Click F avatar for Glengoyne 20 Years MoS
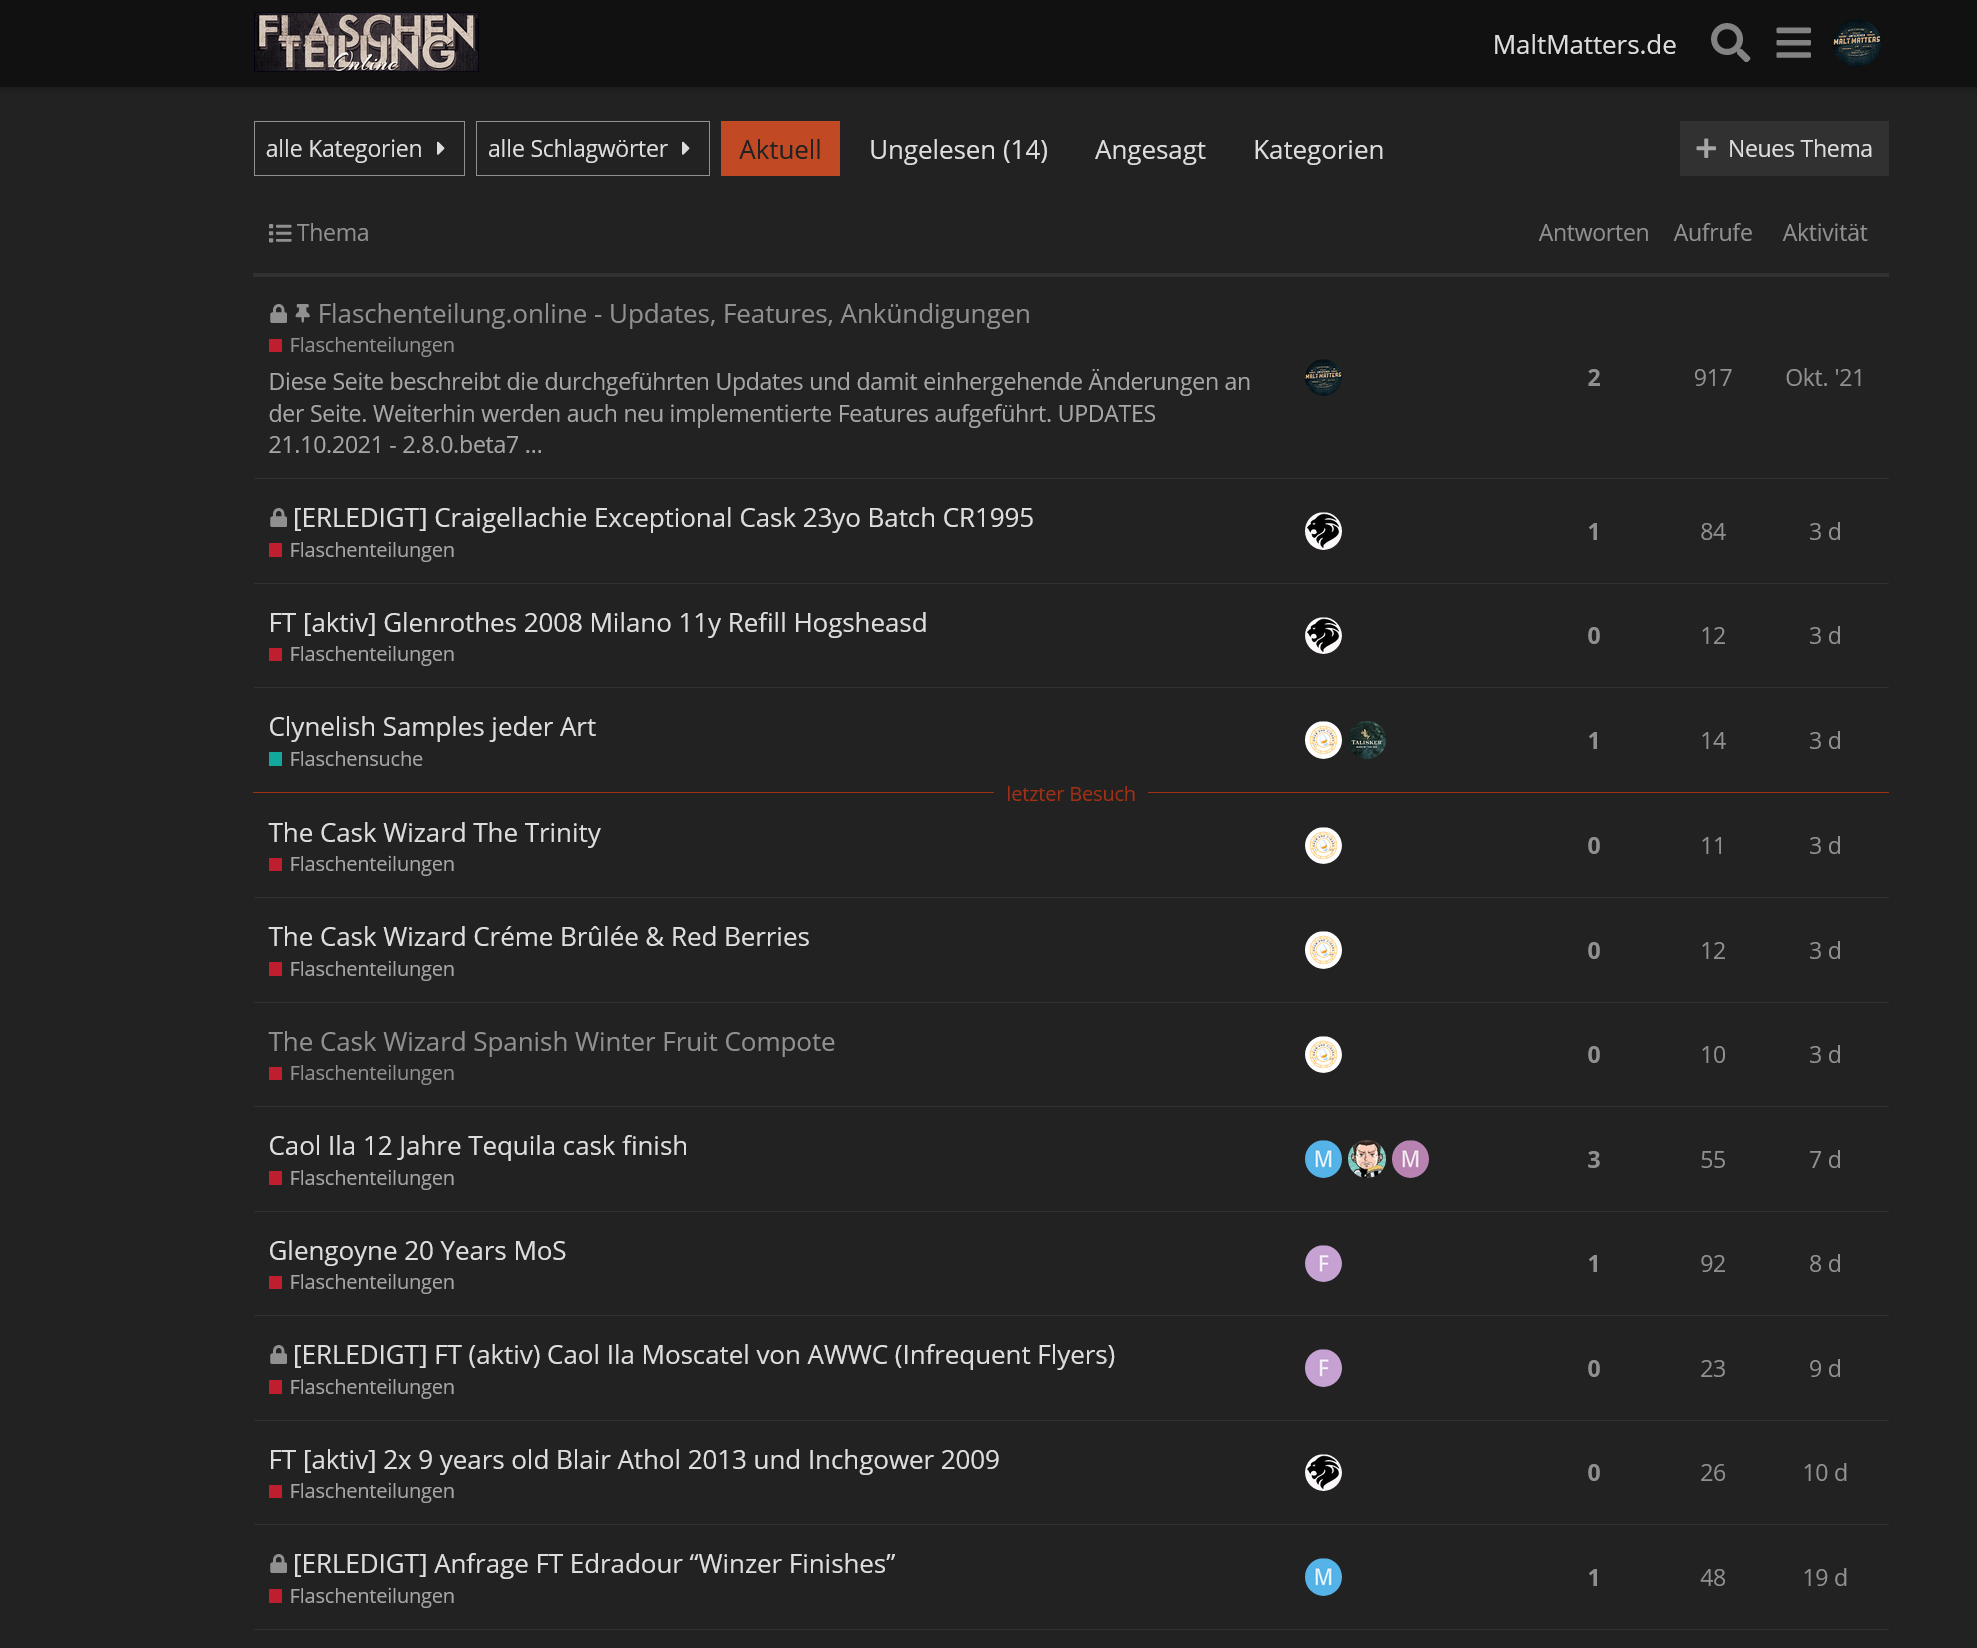Image resolution: width=1977 pixels, height=1648 pixels. pos(1323,1263)
